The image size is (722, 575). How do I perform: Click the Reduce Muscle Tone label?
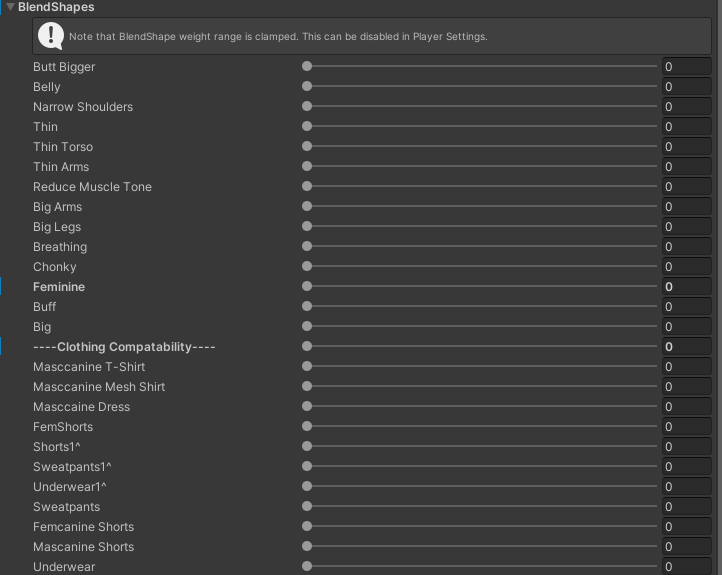pos(92,187)
